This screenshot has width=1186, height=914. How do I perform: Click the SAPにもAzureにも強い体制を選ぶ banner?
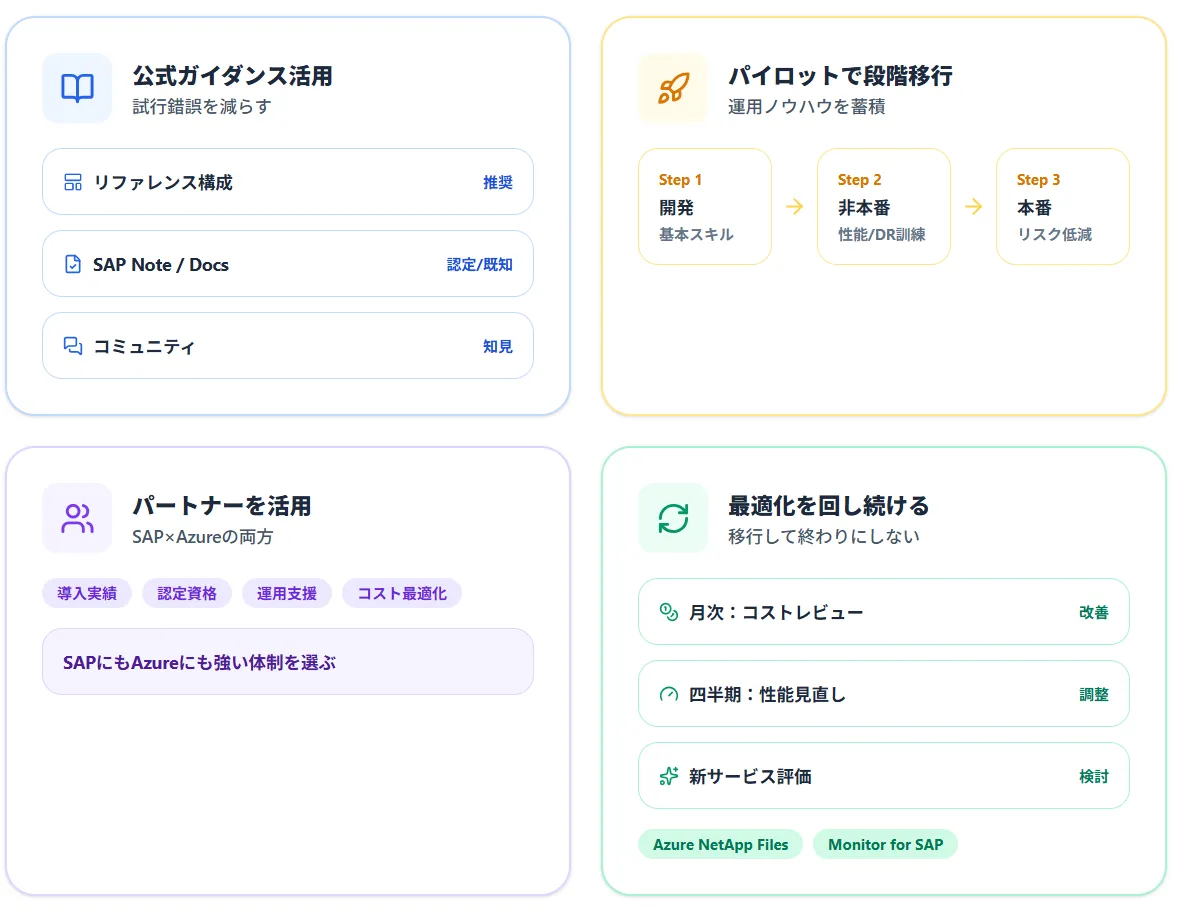[x=287, y=661]
